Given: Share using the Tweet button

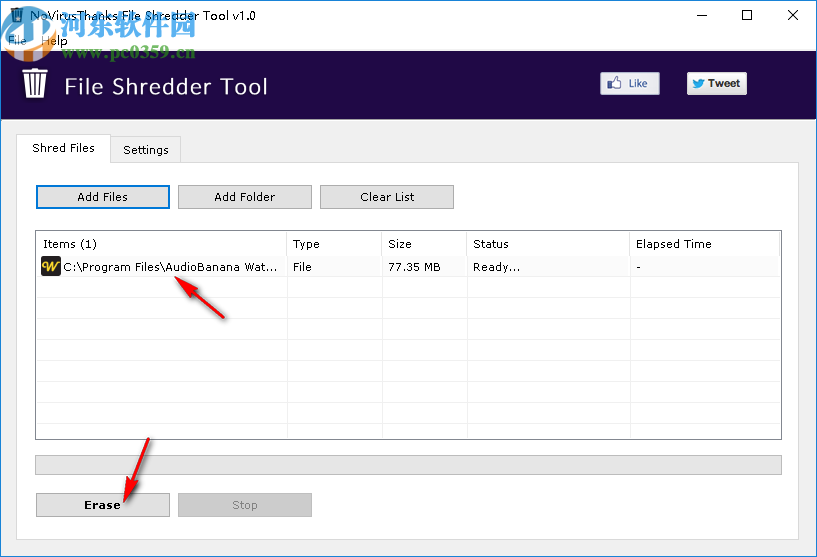Looking at the screenshot, I should (716, 83).
